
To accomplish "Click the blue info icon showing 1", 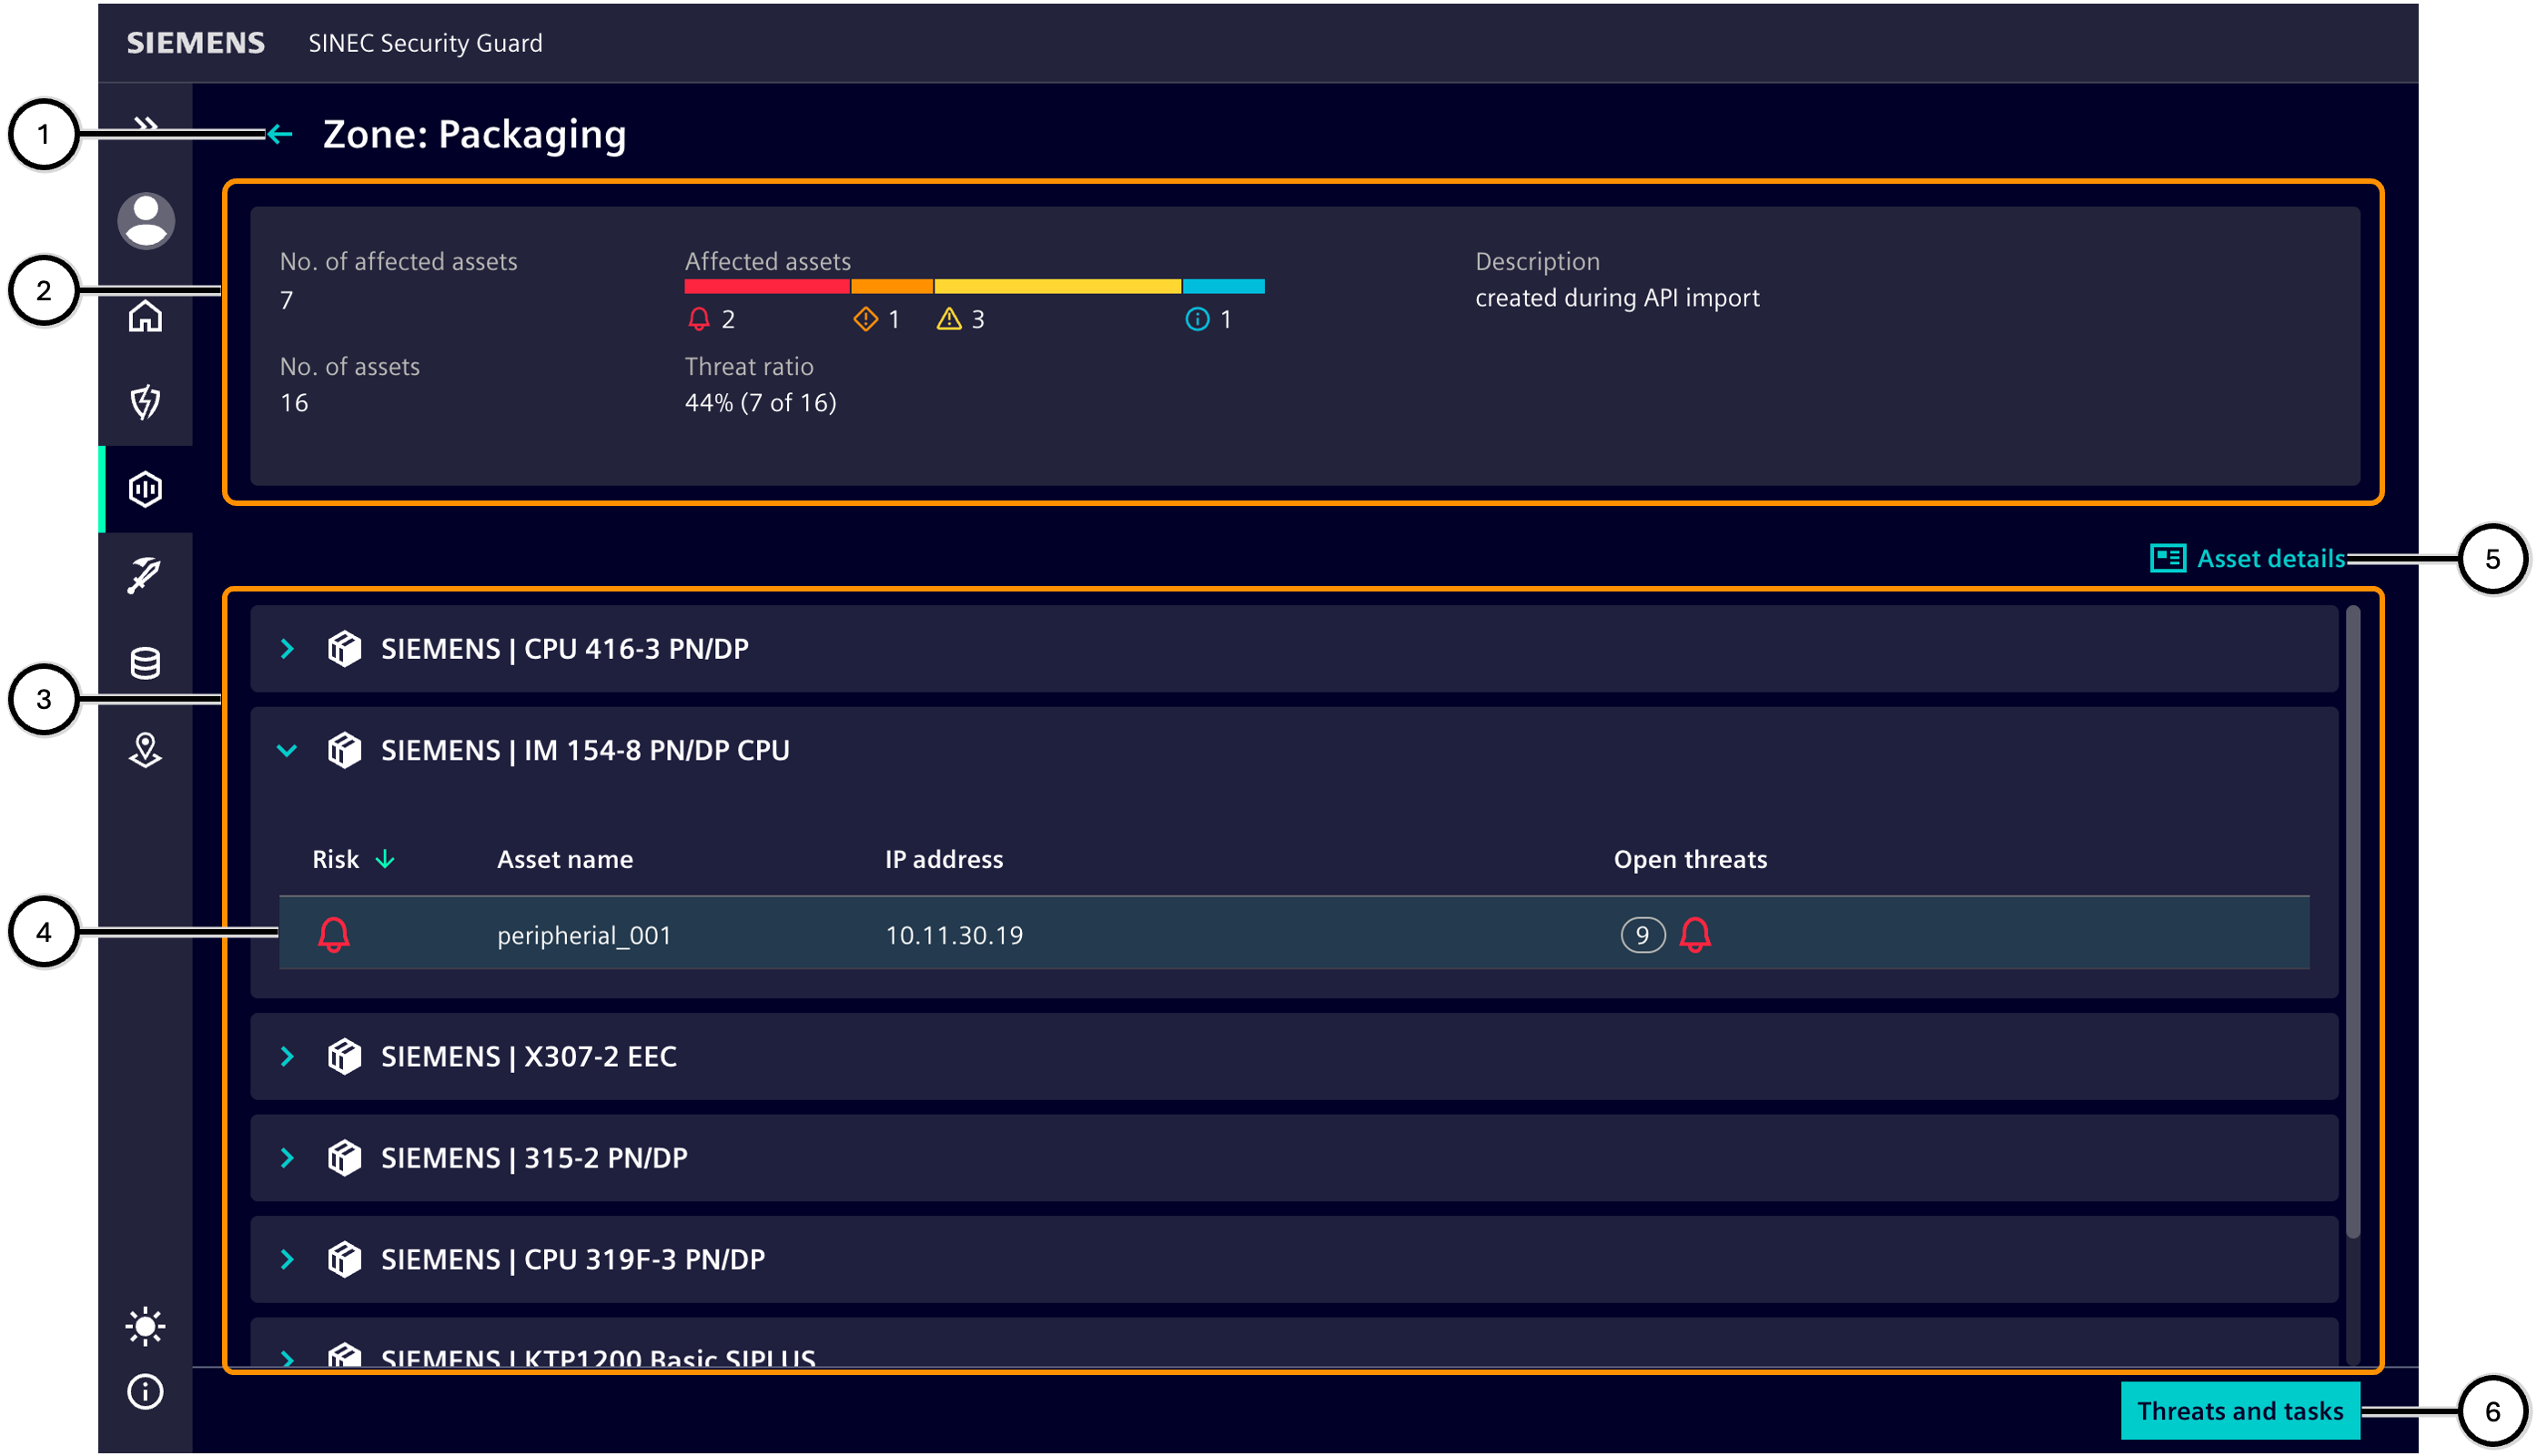I will click(1197, 319).
